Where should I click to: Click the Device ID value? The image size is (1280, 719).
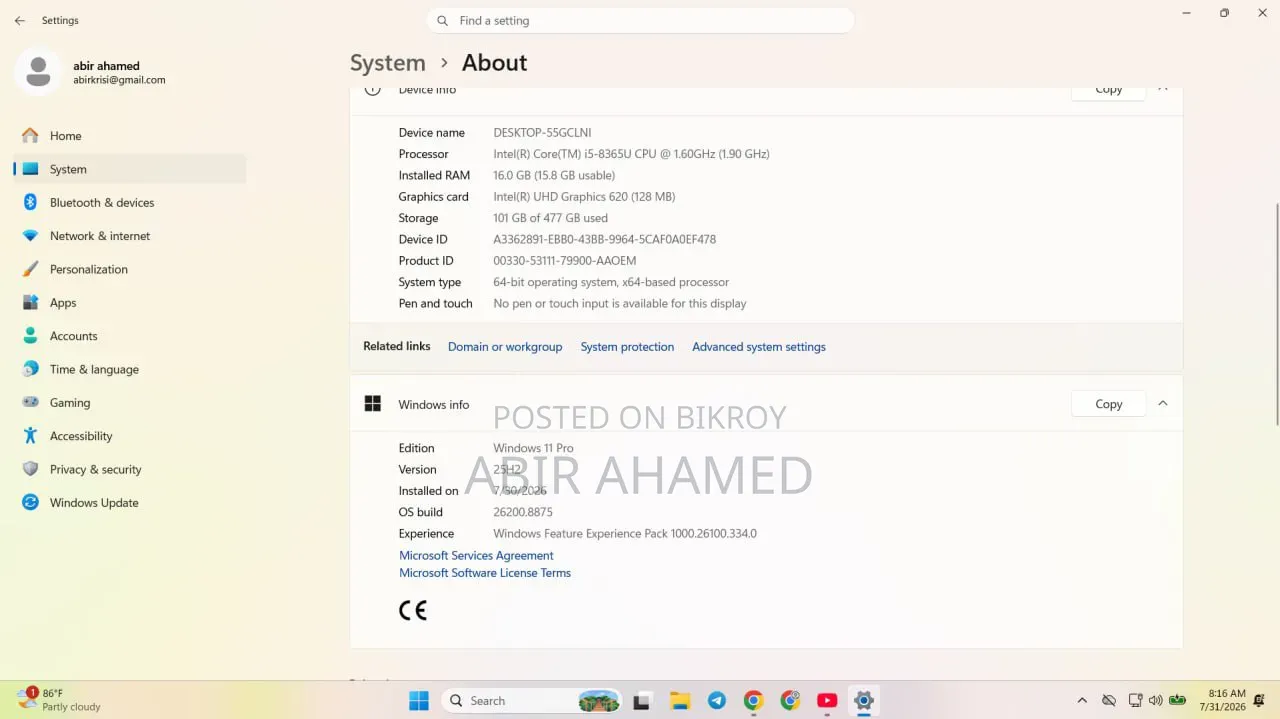coord(604,240)
